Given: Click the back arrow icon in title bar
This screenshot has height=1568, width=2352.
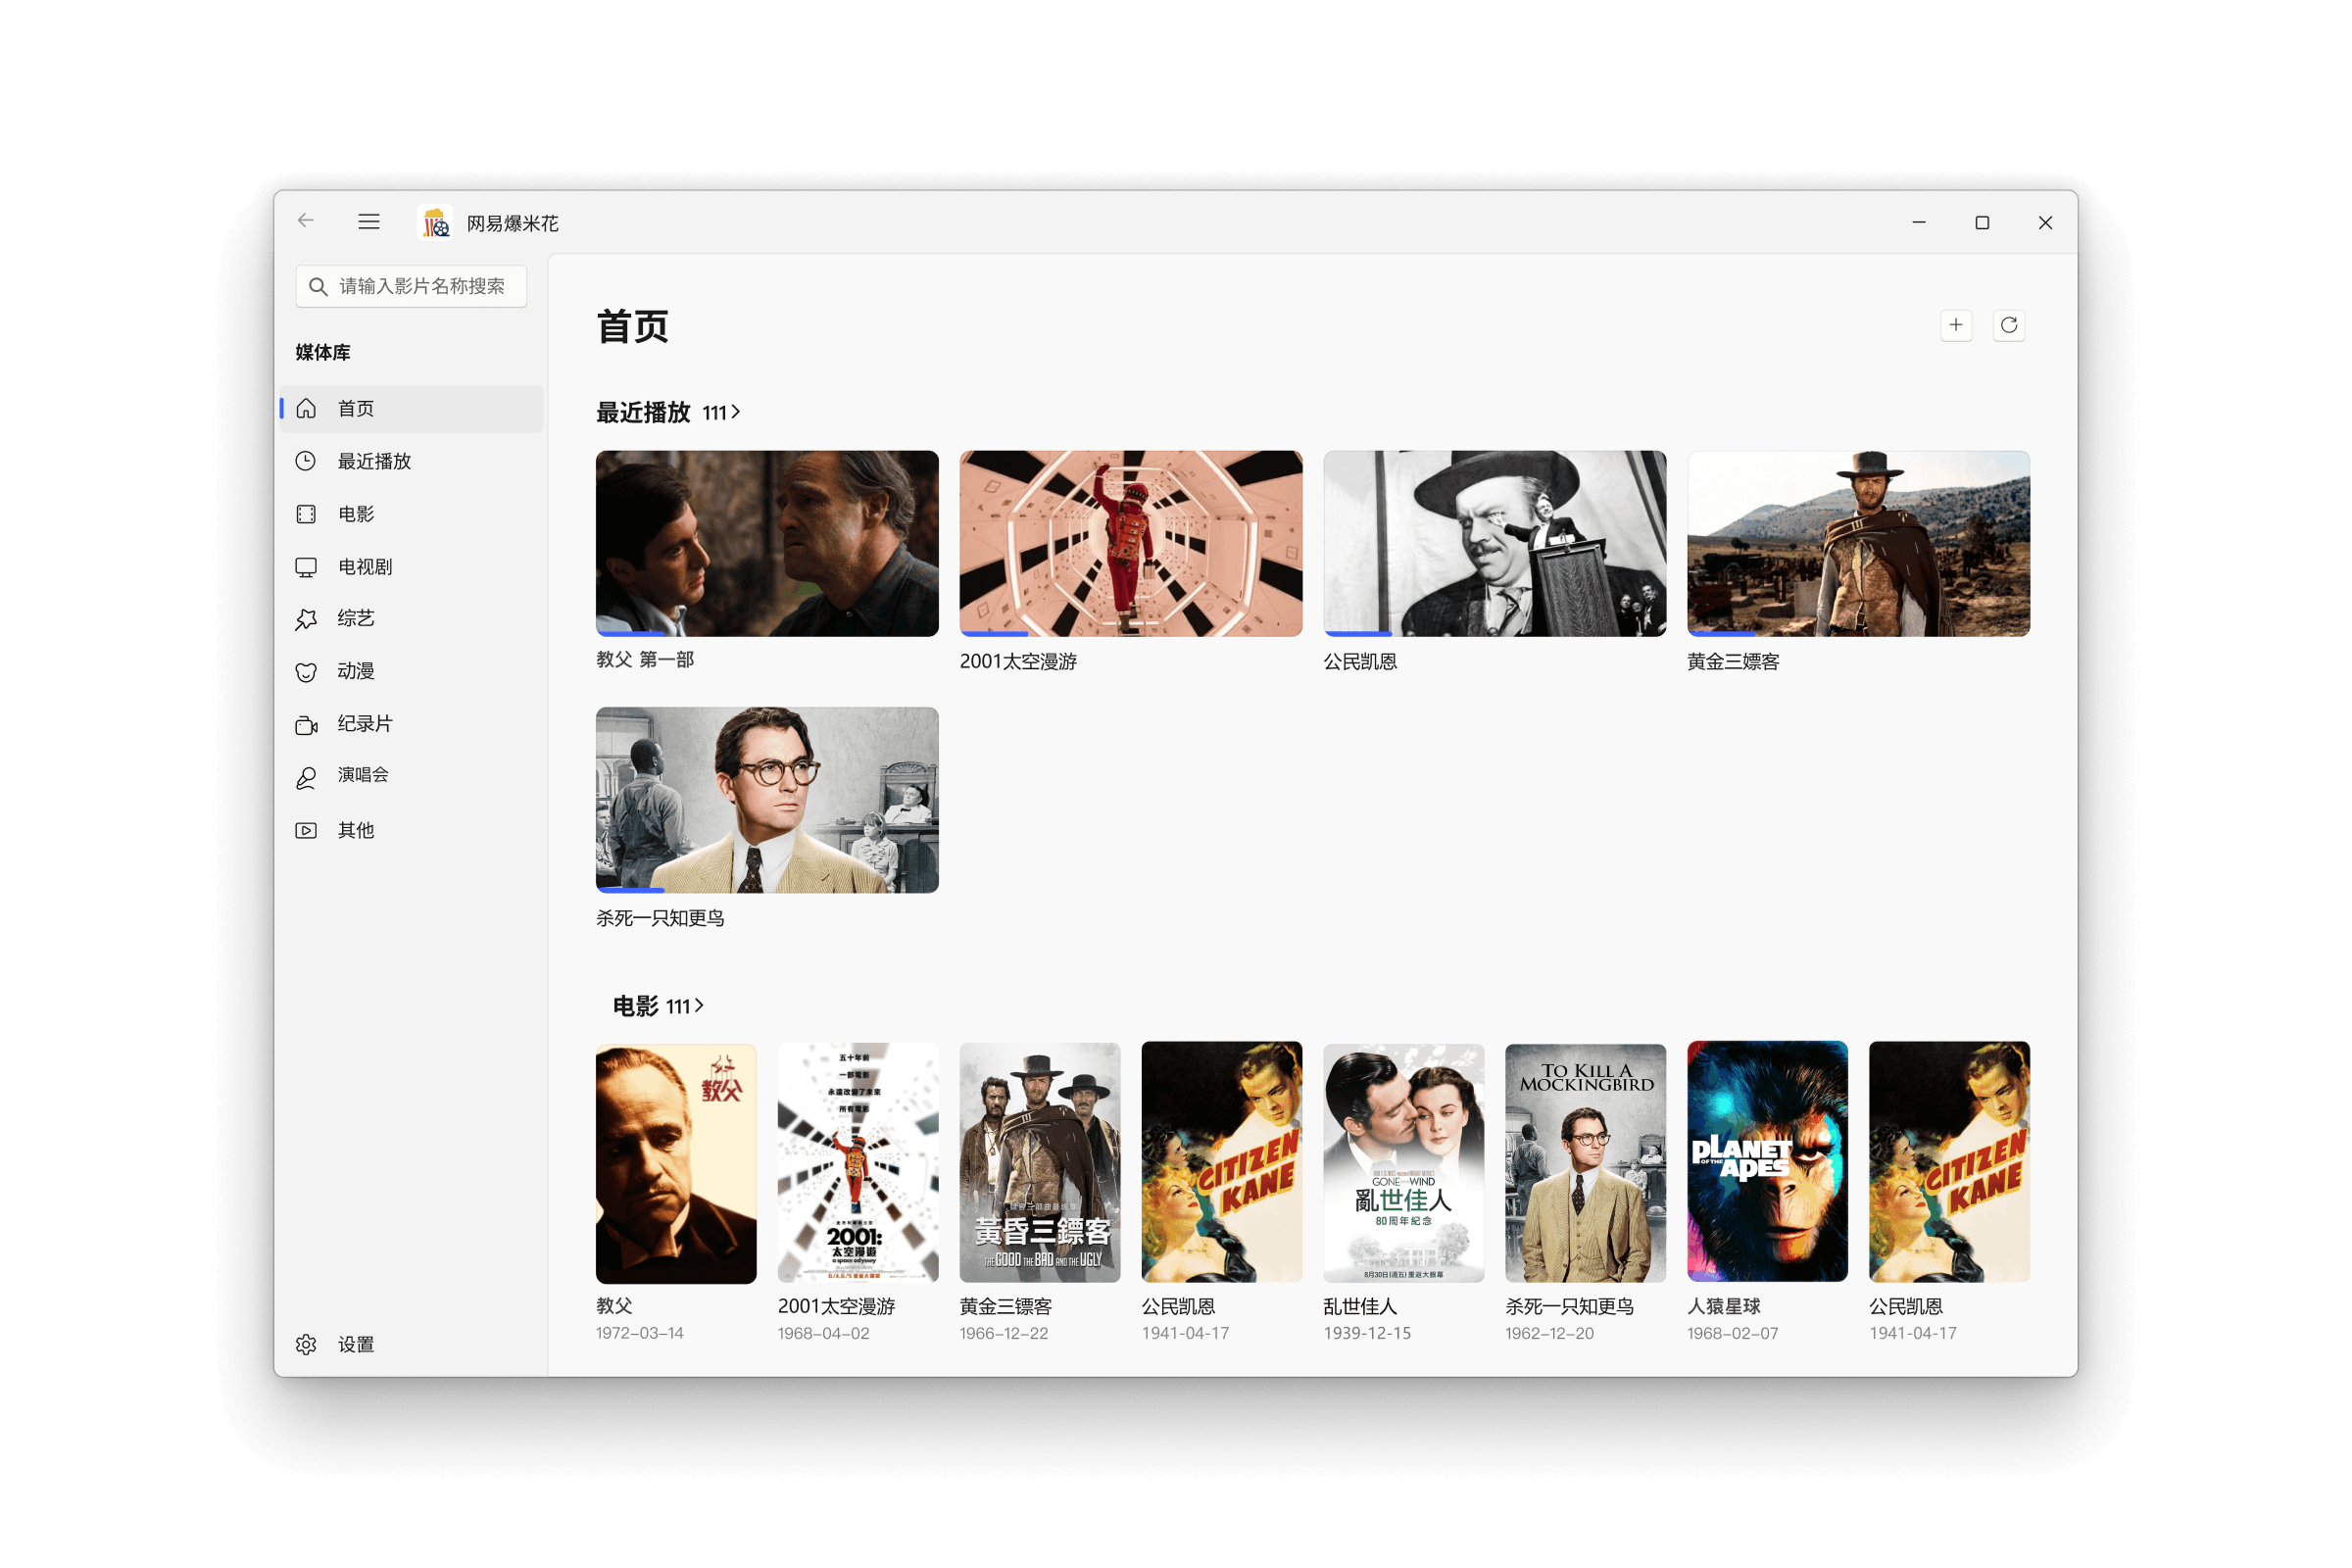Looking at the screenshot, I should point(306,221).
